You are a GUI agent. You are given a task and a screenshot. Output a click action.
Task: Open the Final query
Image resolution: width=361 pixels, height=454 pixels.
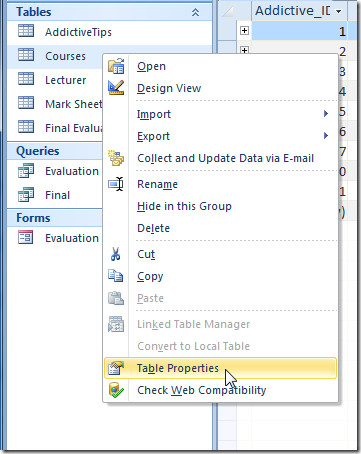tap(57, 195)
